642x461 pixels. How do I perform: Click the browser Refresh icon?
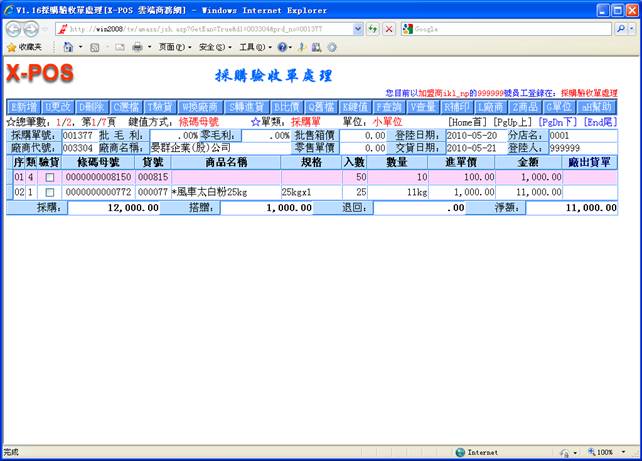point(373,29)
